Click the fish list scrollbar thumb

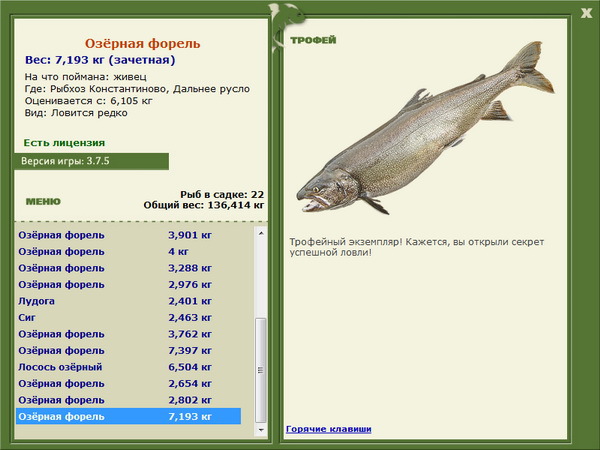coord(261,370)
